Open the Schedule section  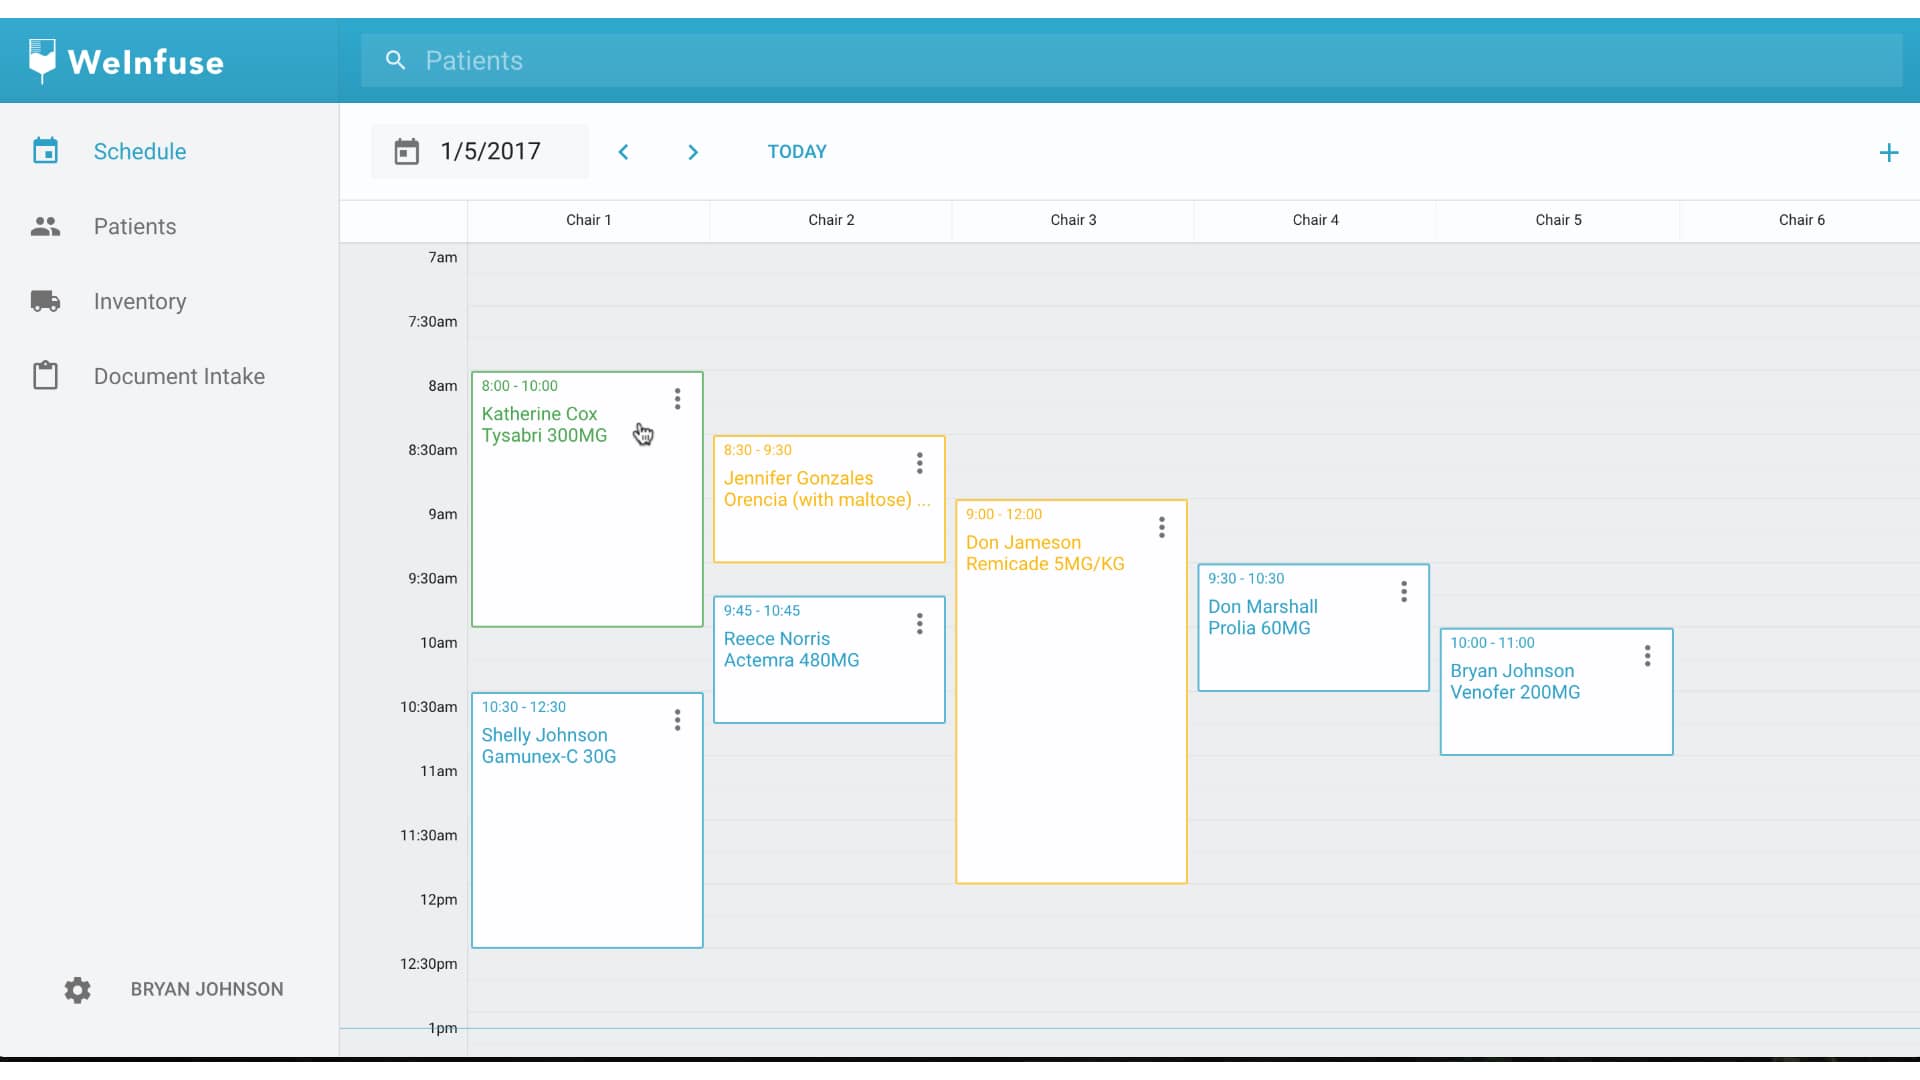tap(140, 151)
